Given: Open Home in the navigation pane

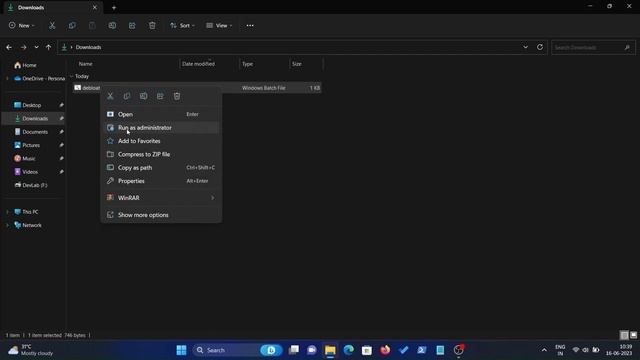Looking at the screenshot, I should click(25, 65).
